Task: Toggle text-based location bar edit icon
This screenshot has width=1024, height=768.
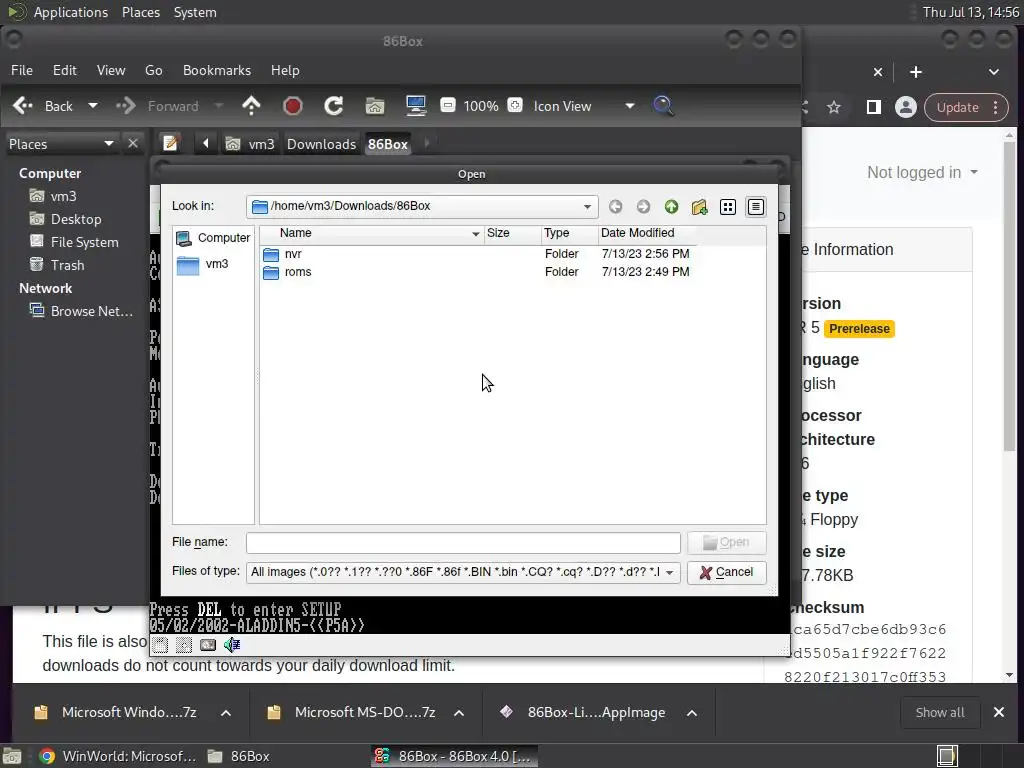Action: (170, 143)
